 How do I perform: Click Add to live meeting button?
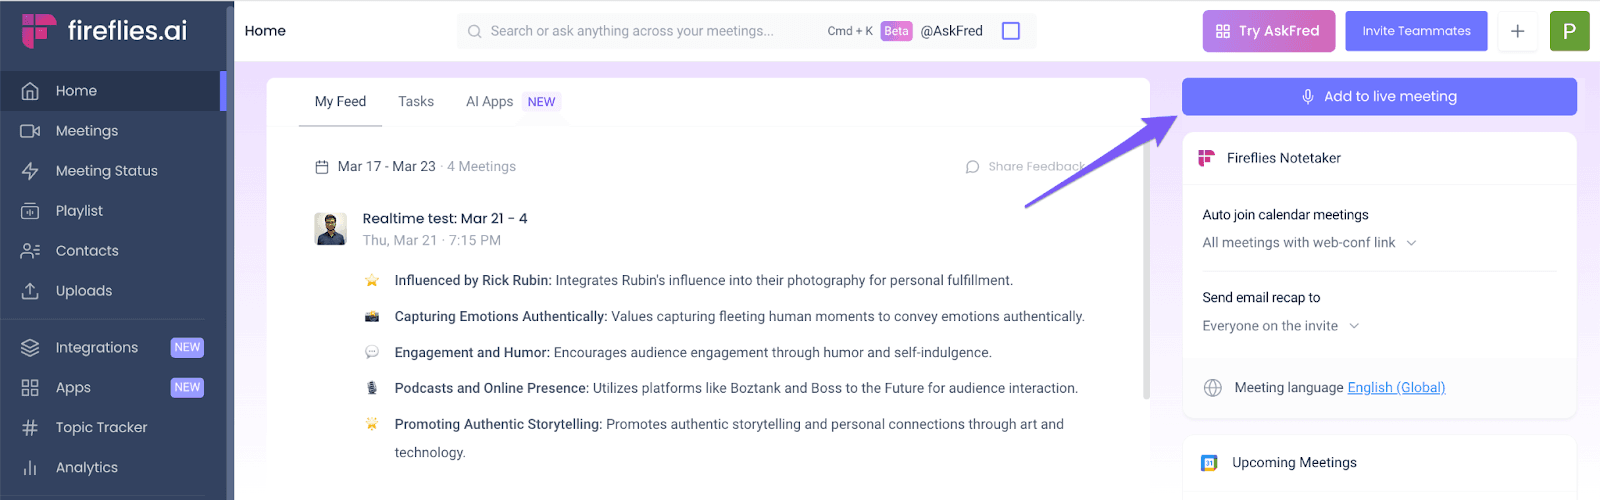click(1379, 97)
